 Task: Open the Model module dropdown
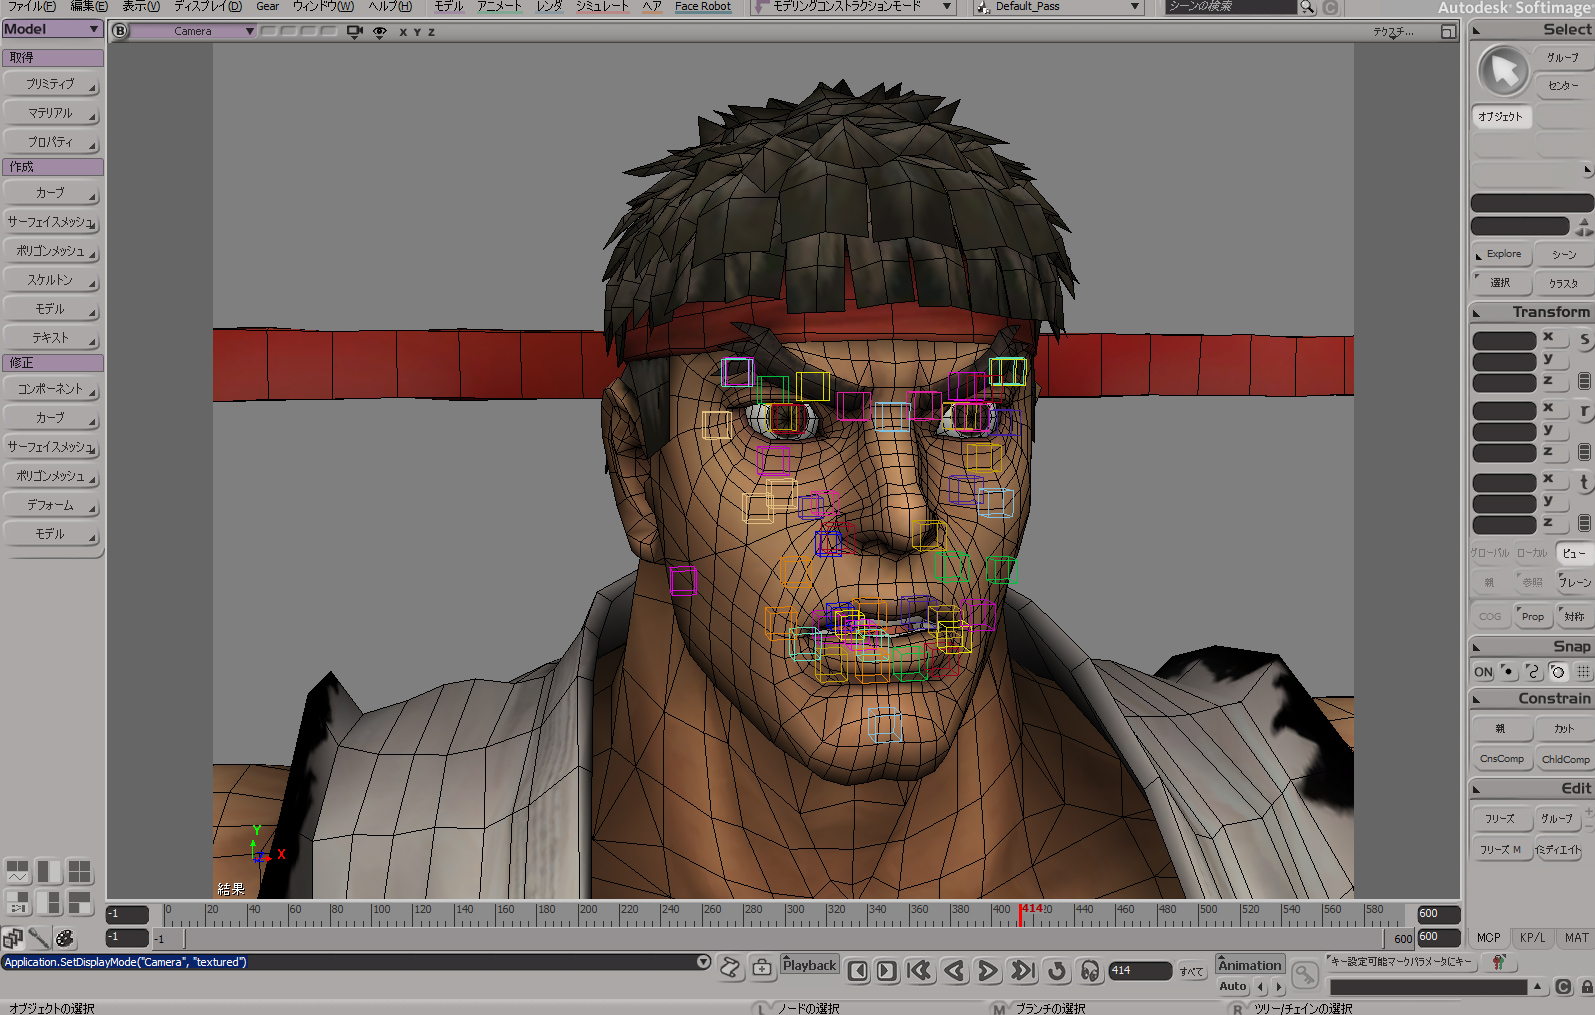52,30
